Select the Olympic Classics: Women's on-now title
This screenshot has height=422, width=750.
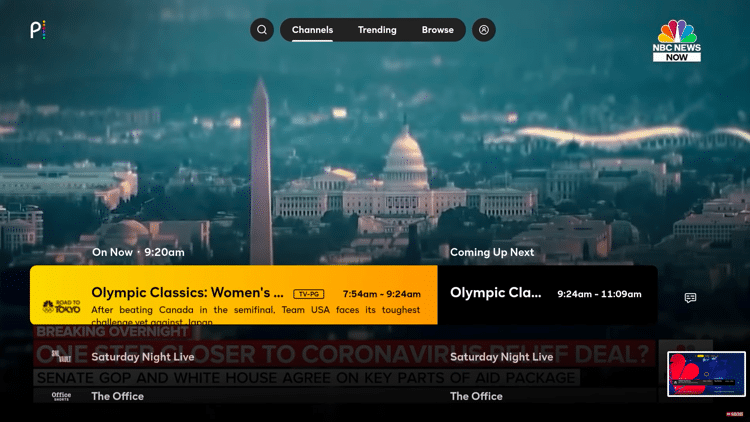point(187,292)
